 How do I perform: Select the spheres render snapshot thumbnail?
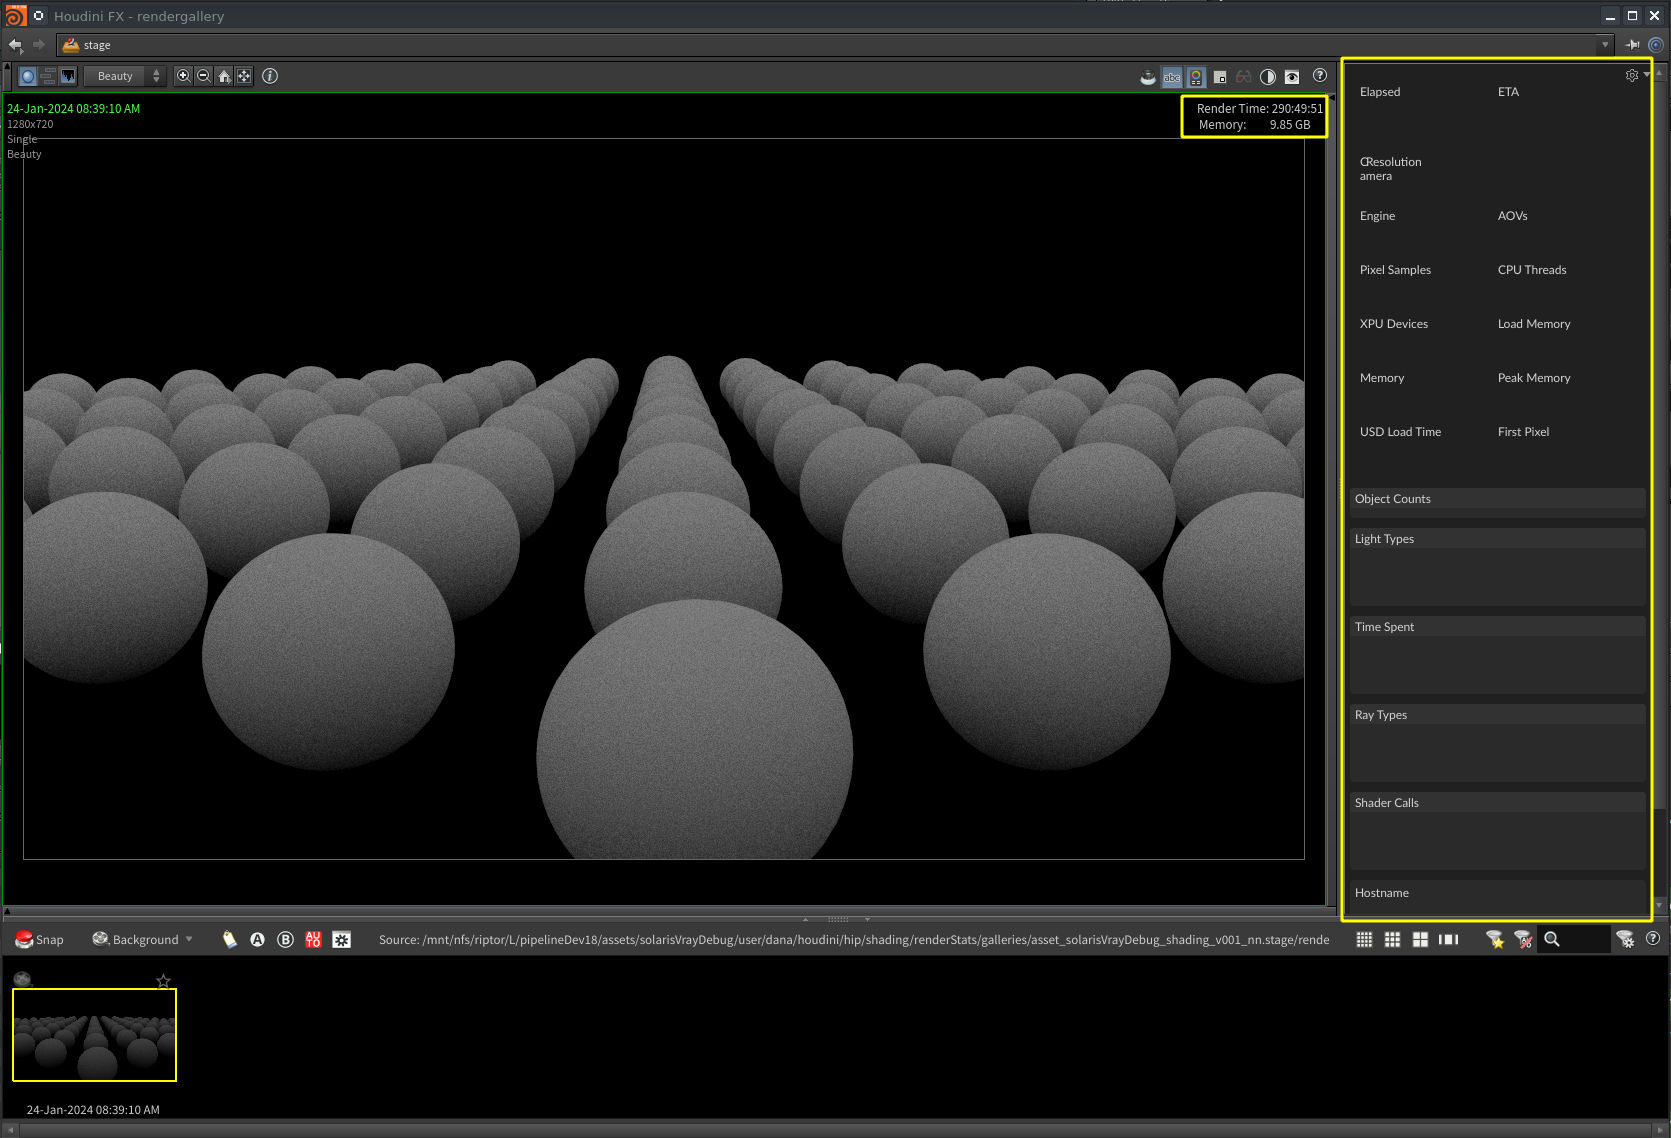[94, 1035]
